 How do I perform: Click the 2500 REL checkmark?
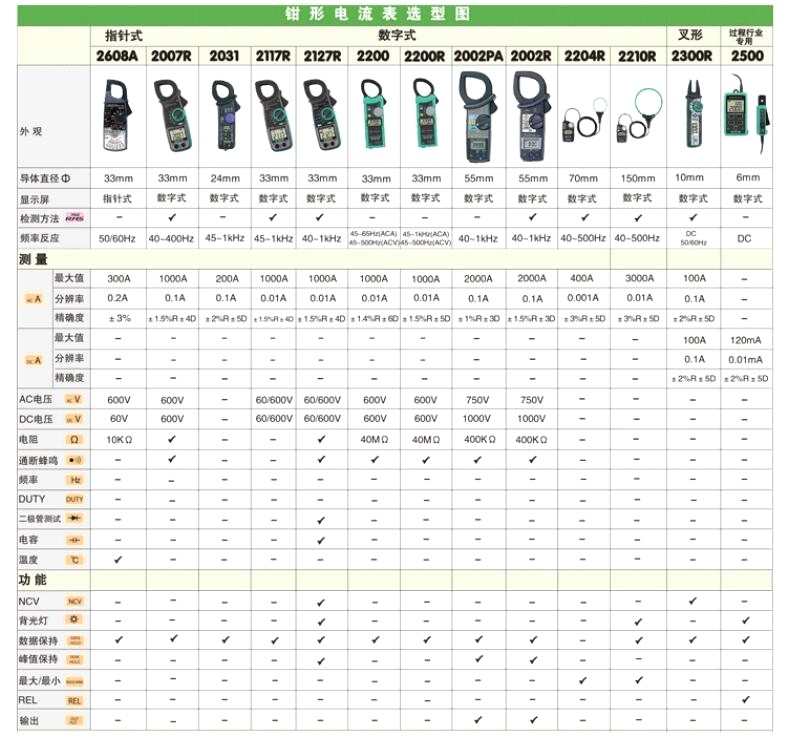point(746,699)
